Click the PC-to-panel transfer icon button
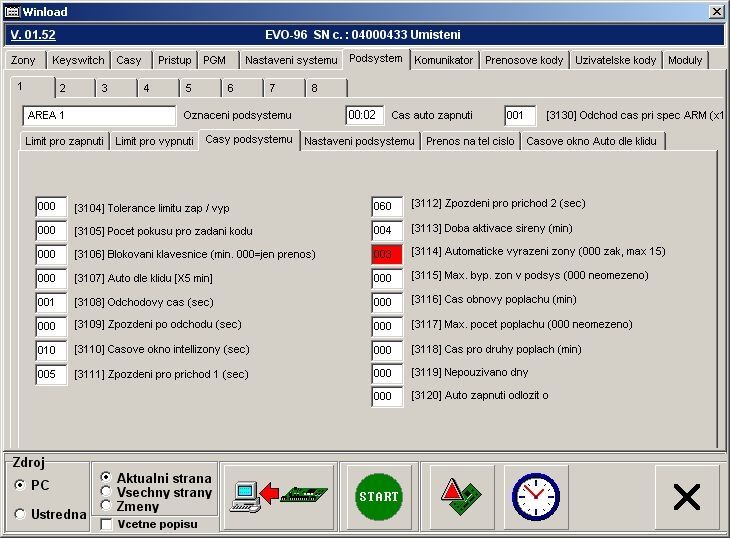The height and width of the screenshot is (538, 730). tap(279, 496)
